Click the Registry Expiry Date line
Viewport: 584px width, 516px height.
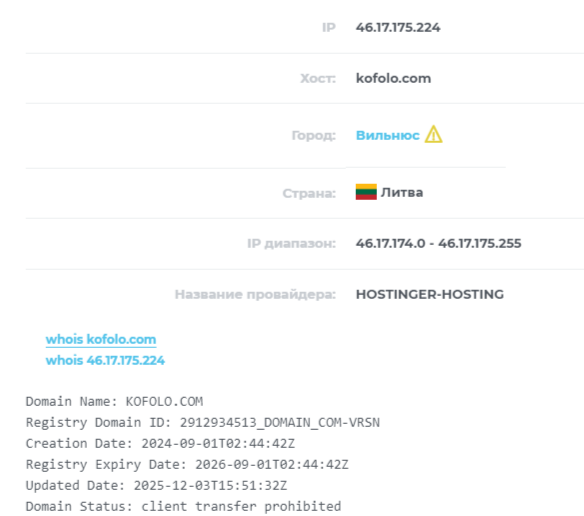pyautogui.click(x=187, y=465)
